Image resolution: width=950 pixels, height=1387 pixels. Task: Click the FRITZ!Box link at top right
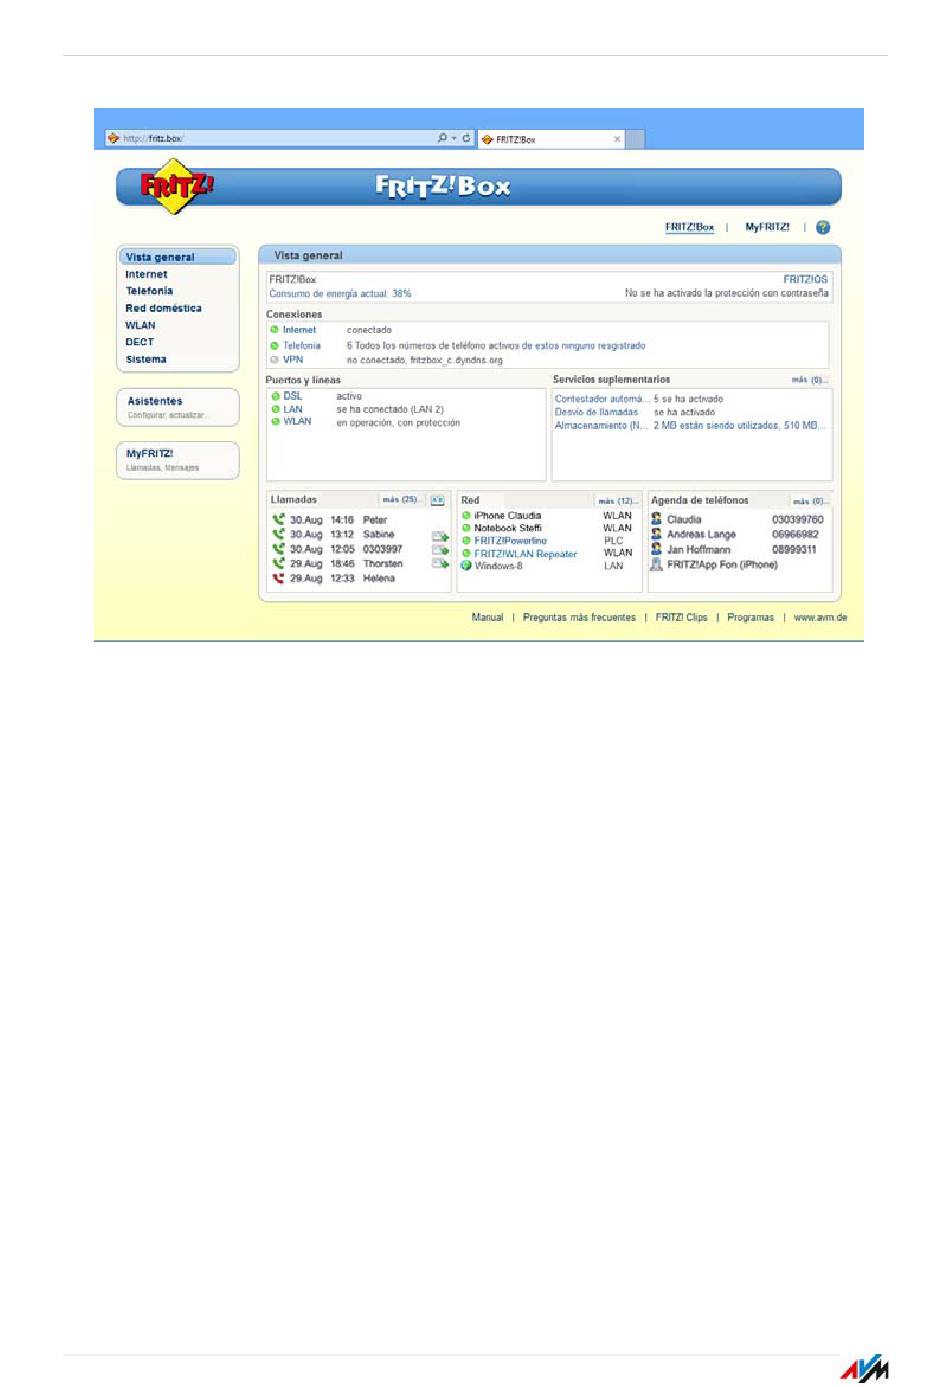[690, 227]
